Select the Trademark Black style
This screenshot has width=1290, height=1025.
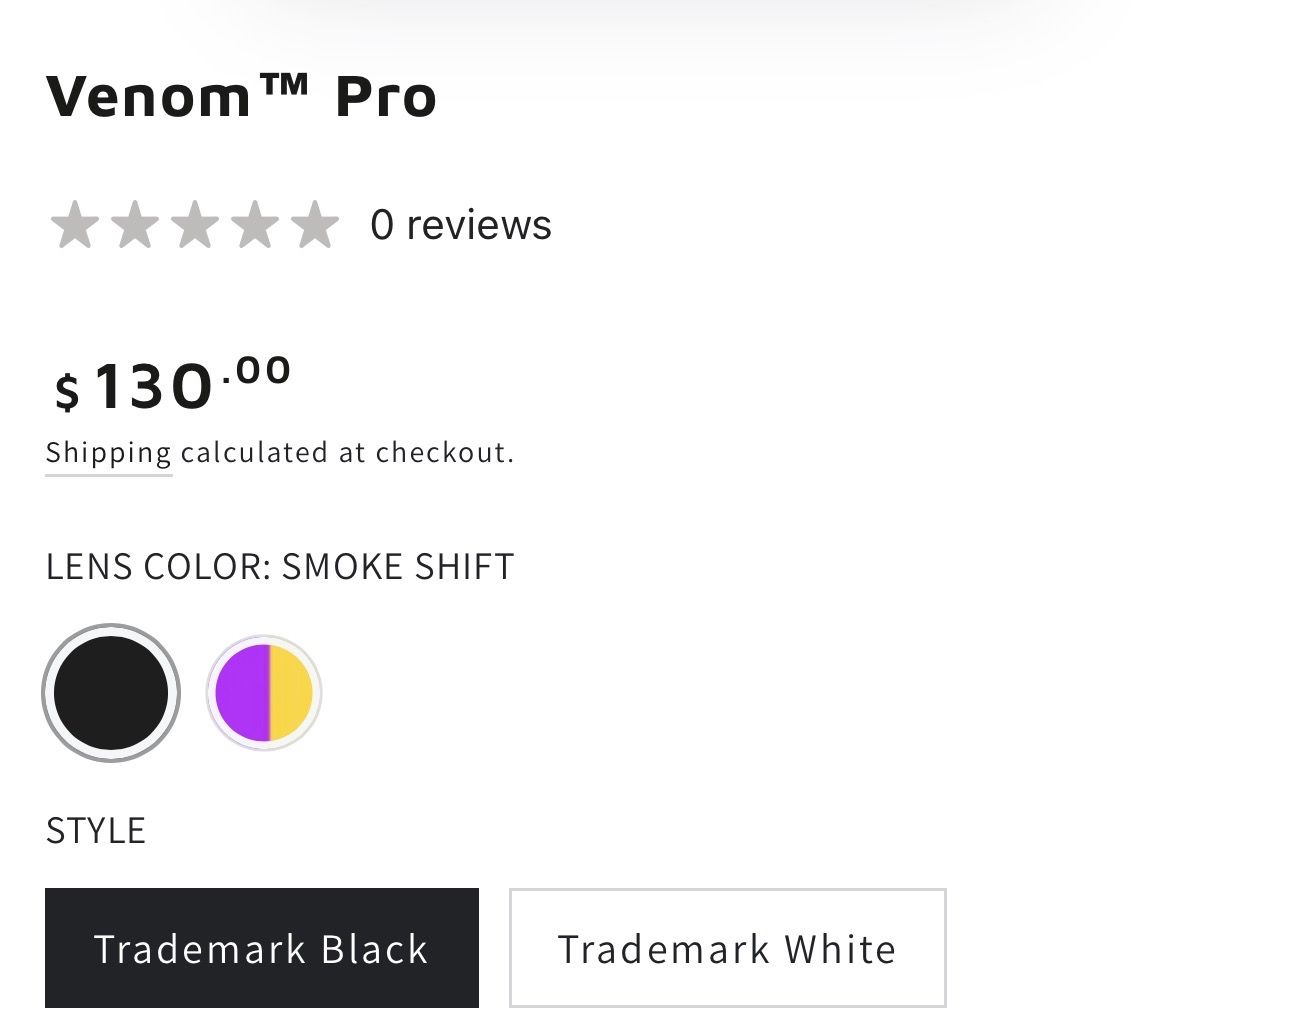[x=261, y=948]
